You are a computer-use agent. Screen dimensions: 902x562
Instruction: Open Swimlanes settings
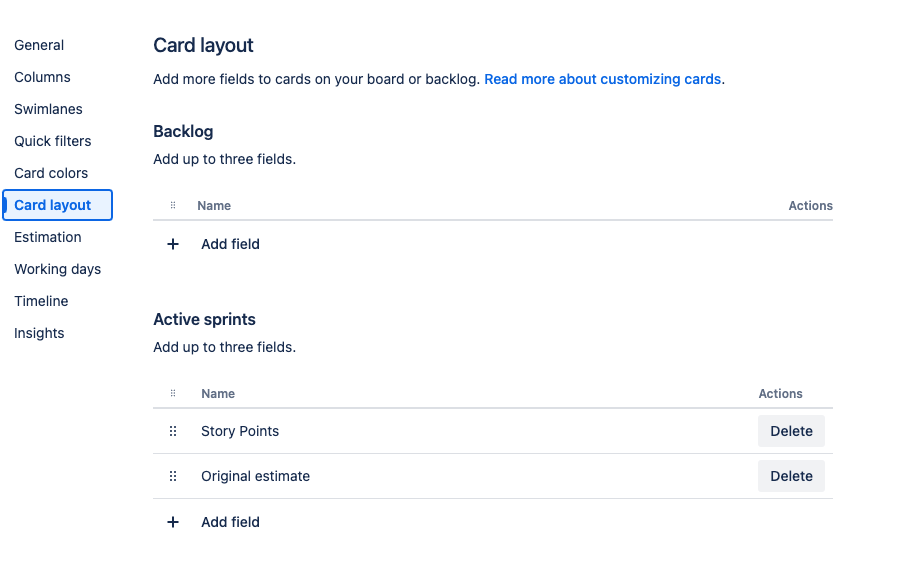coord(48,109)
